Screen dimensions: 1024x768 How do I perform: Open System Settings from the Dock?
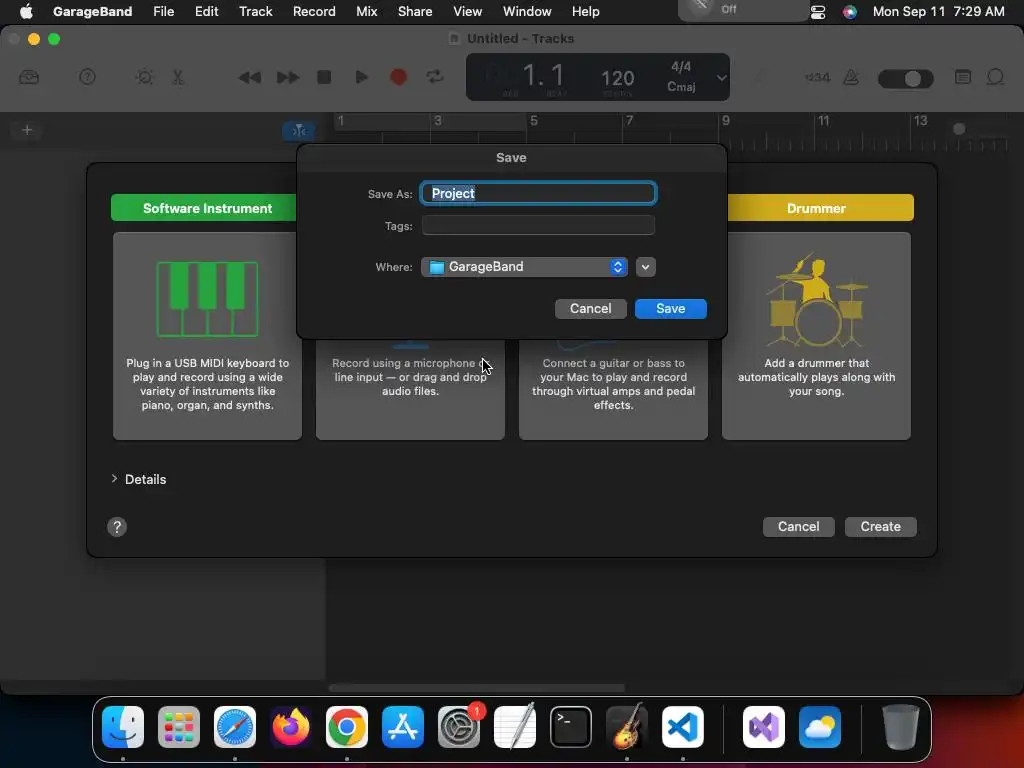click(x=459, y=727)
